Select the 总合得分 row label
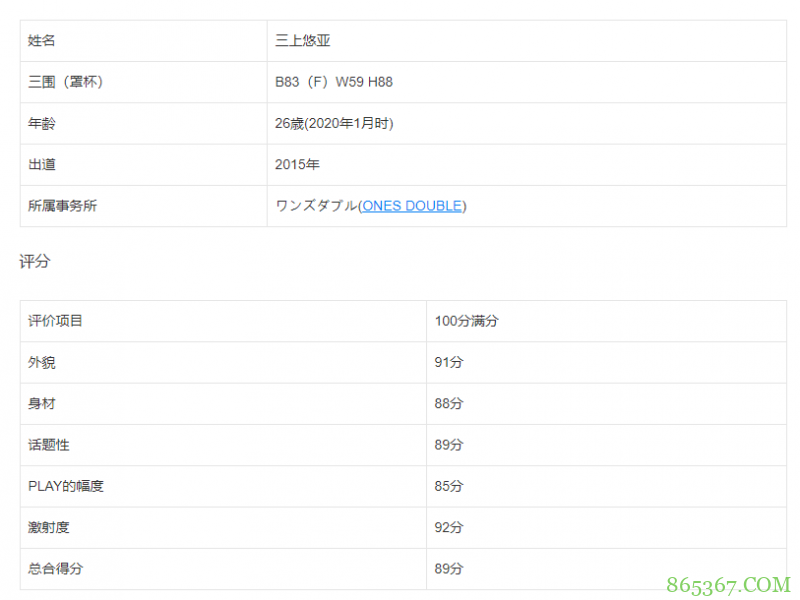The height and width of the screenshot is (600, 800). [56, 568]
